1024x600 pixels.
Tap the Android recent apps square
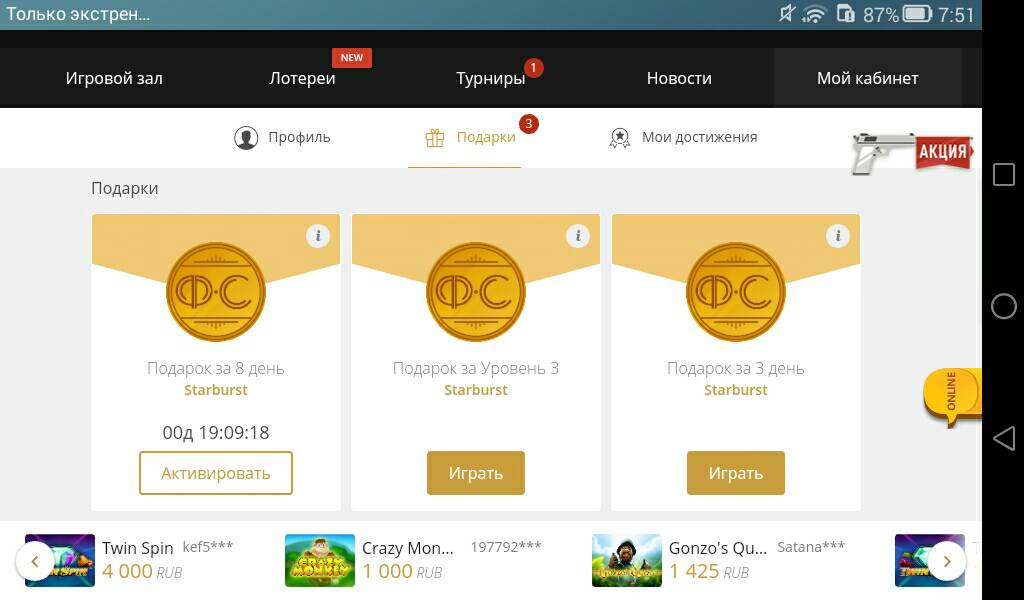click(1004, 174)
